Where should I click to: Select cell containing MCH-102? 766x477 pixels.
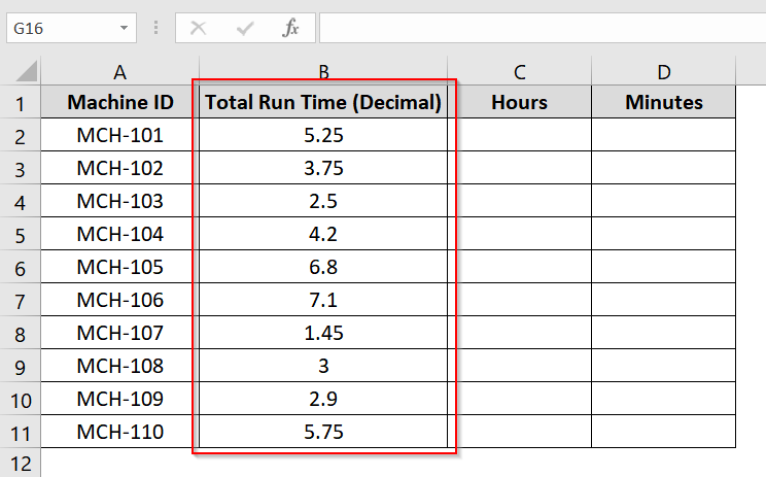[120, 168]
